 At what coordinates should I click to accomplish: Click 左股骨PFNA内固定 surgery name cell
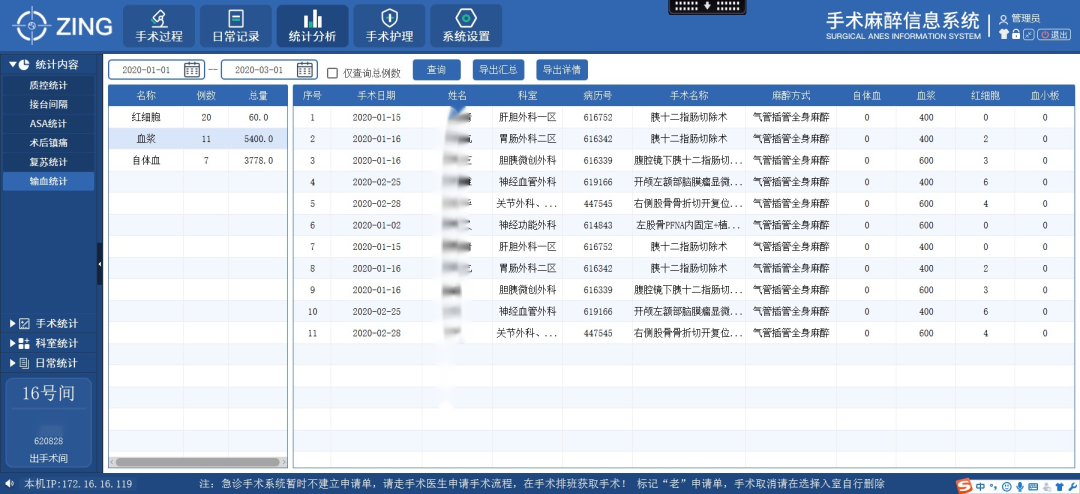[x=689, y=225]
